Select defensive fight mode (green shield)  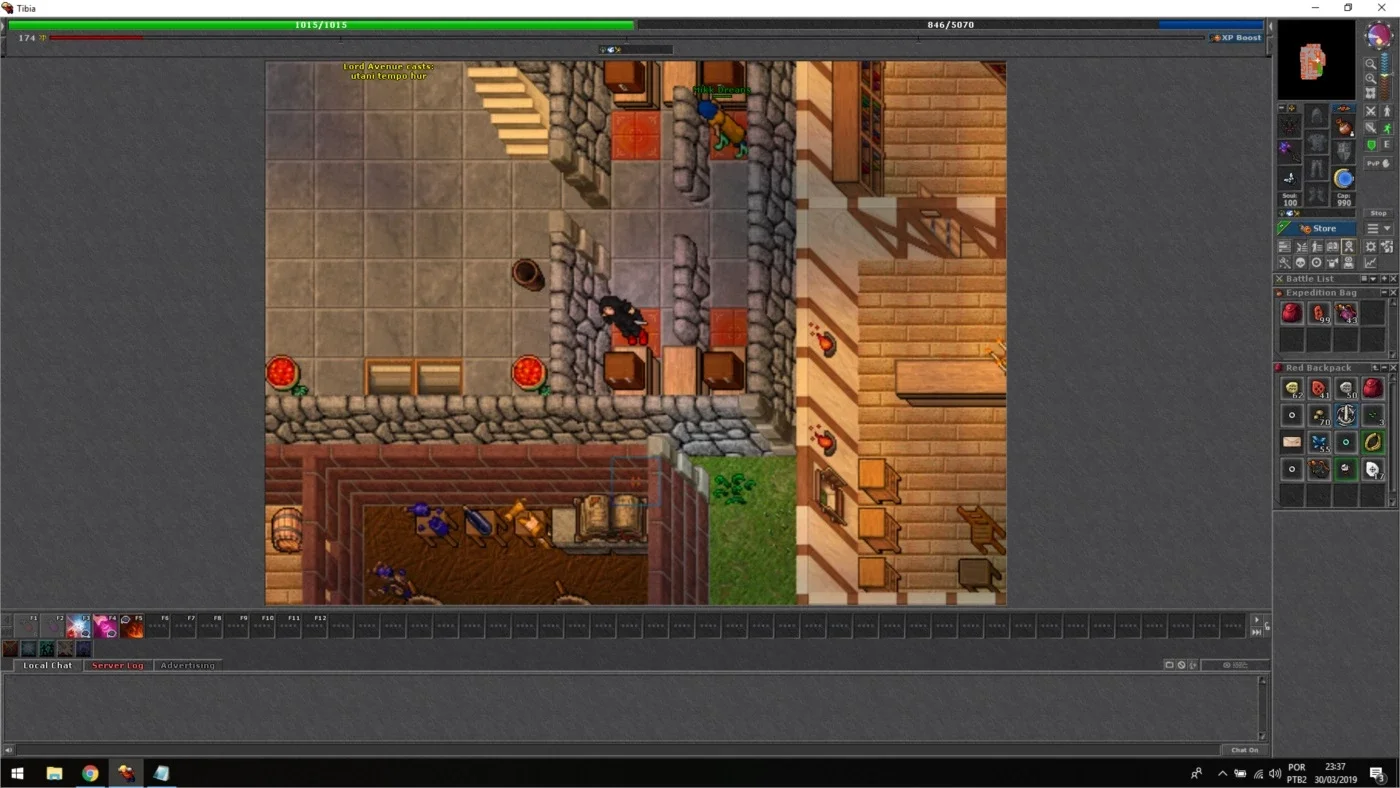coord(1371,145)
